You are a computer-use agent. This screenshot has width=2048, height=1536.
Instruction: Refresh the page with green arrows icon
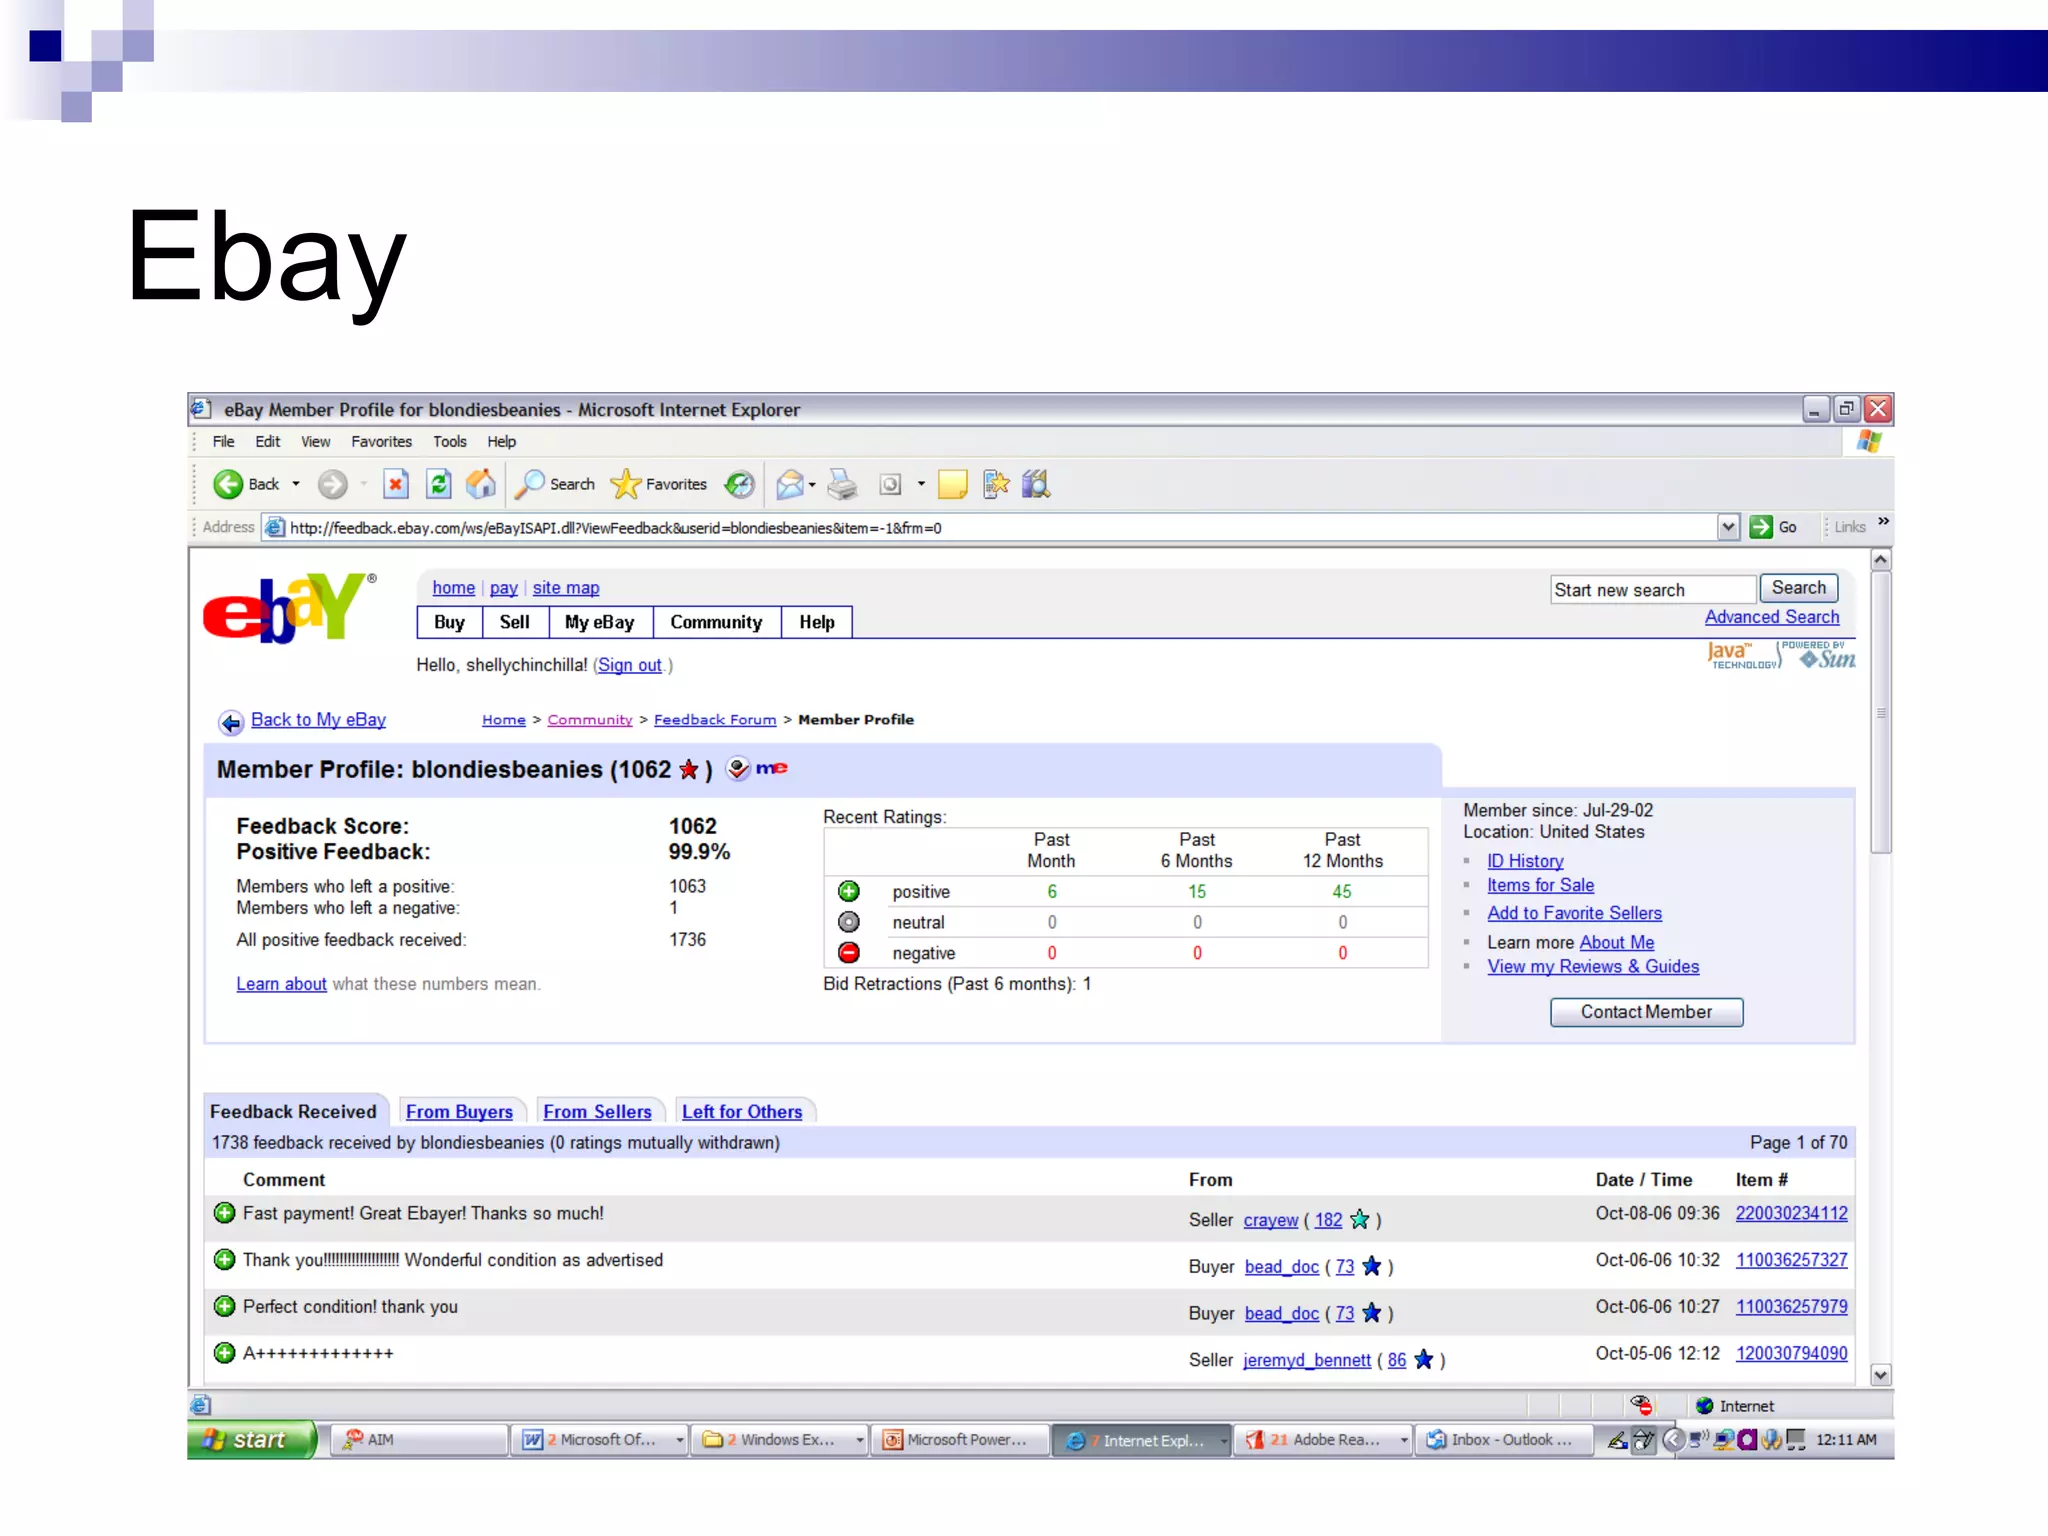[438, 484]
